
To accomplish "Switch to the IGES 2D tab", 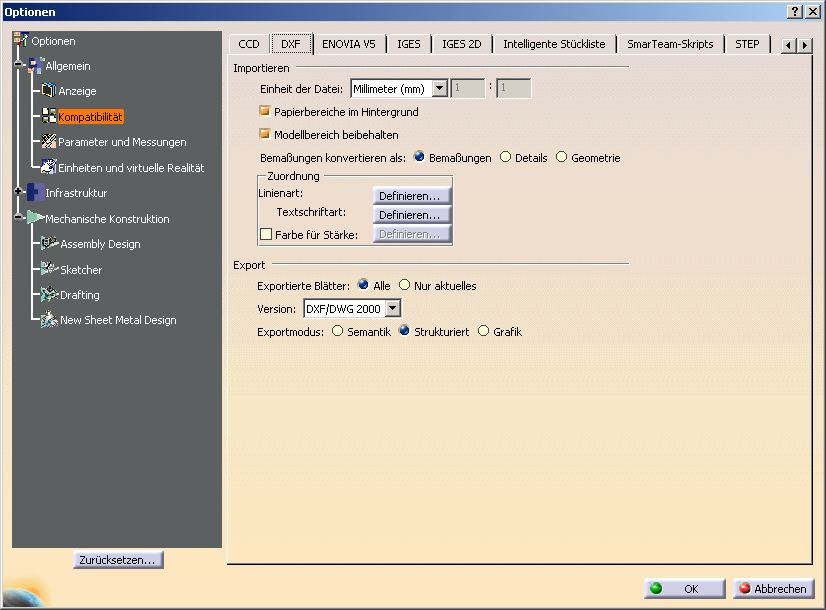I will click(x=461, y=44).
